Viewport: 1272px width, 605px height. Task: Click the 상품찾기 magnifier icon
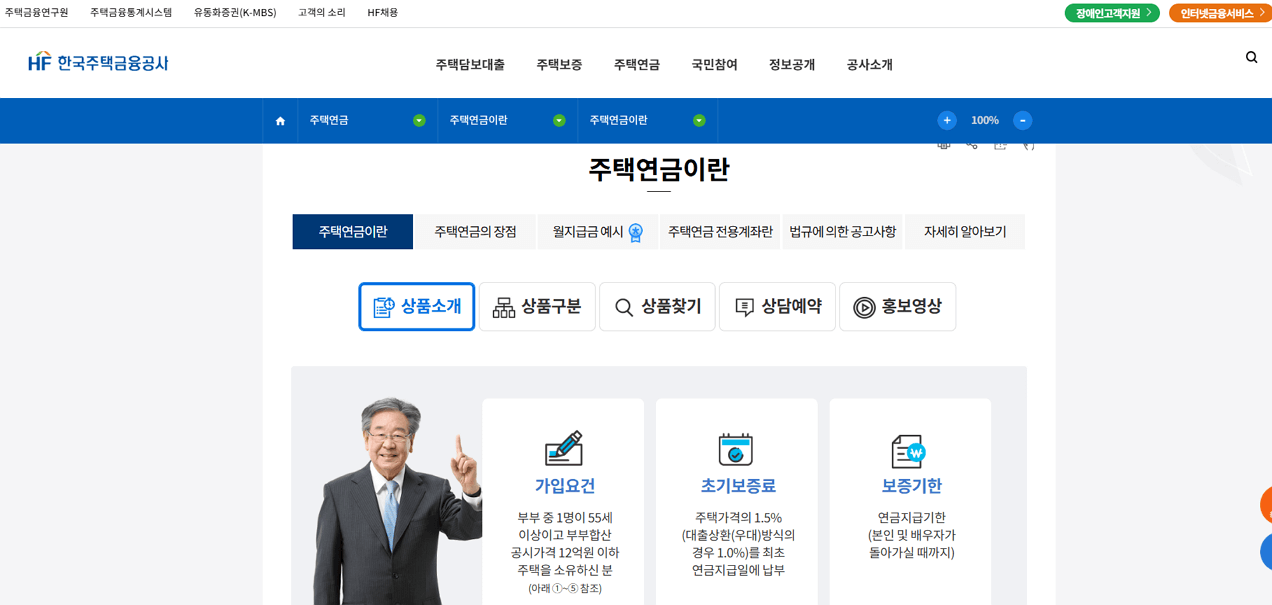(x=623, y=307)
